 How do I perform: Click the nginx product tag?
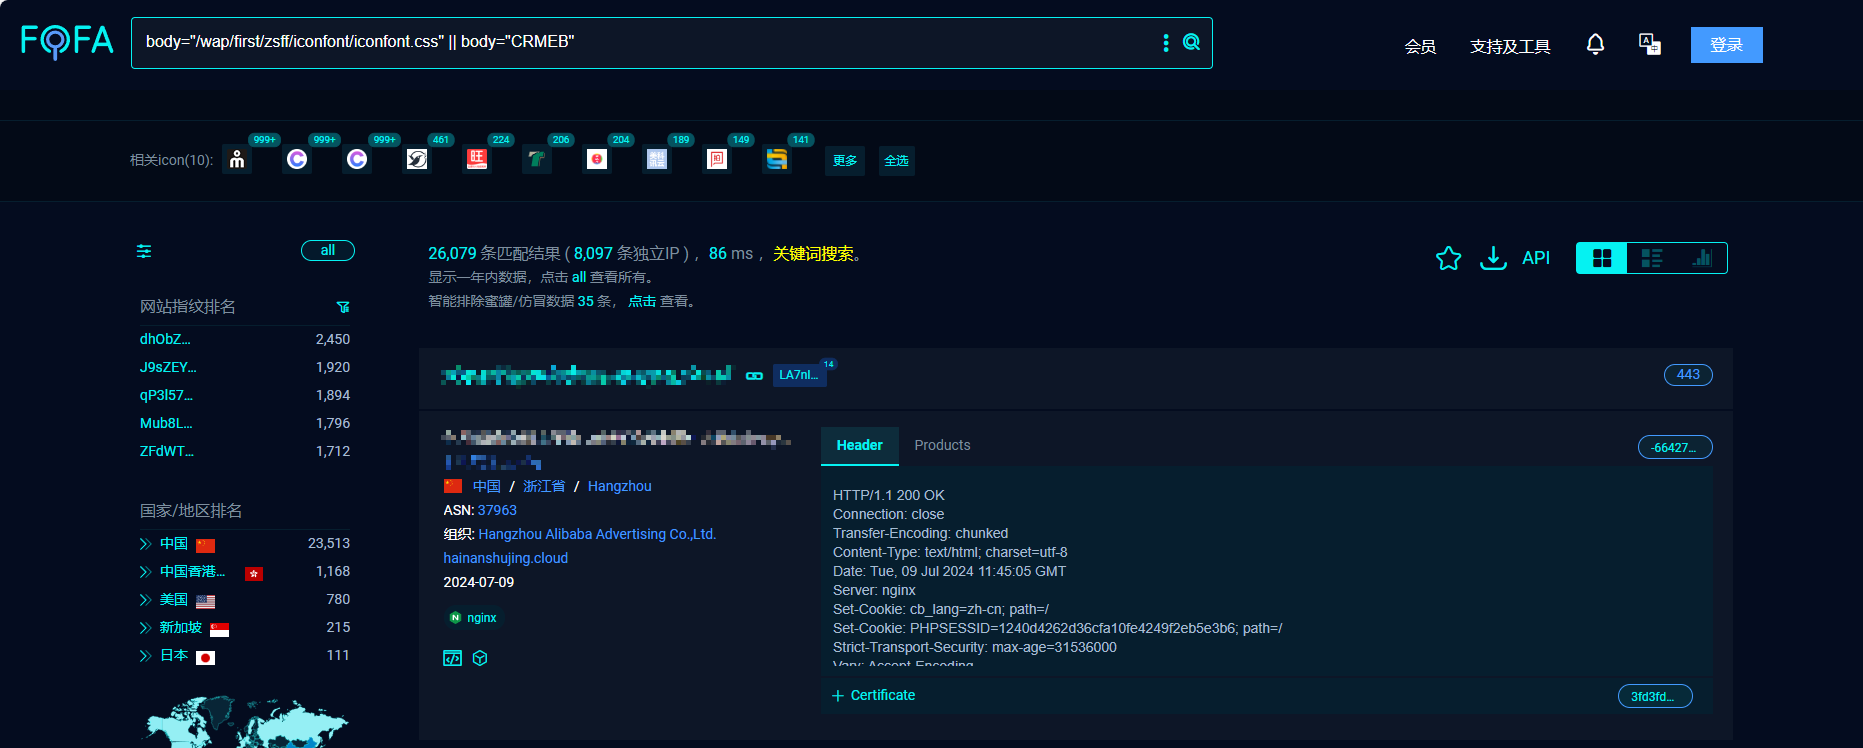tap(473, 618)
